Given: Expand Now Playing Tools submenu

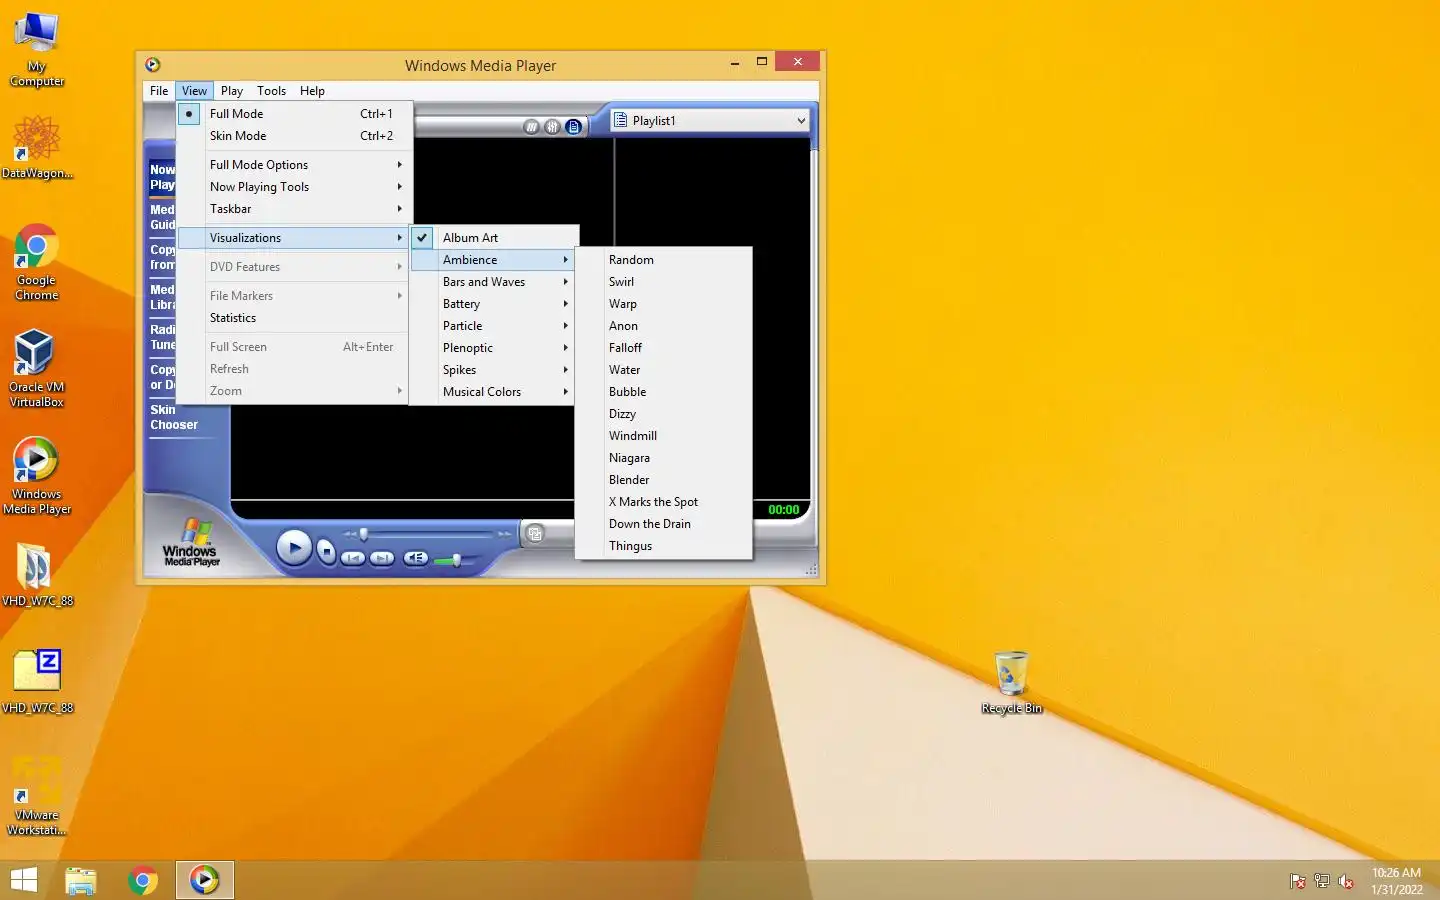Looking at the screenshot, I should [x=292, y=187].
